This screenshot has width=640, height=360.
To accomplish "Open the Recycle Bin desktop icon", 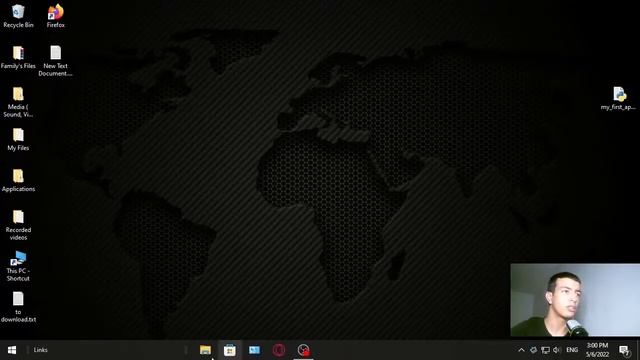I will coord(18,16).
